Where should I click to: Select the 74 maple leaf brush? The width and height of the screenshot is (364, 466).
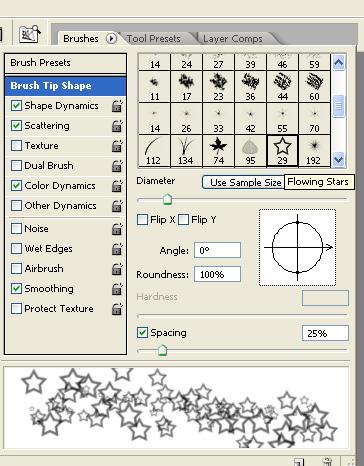[x=218, y=151]
